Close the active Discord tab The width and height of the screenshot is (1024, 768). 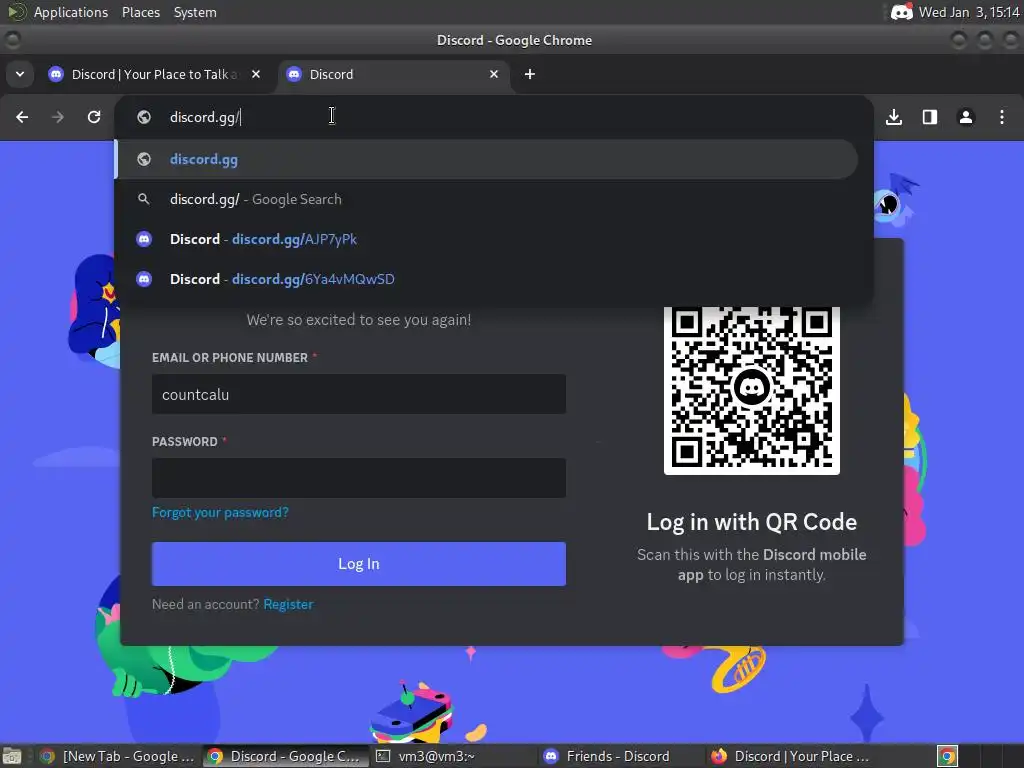pos(494,74)
